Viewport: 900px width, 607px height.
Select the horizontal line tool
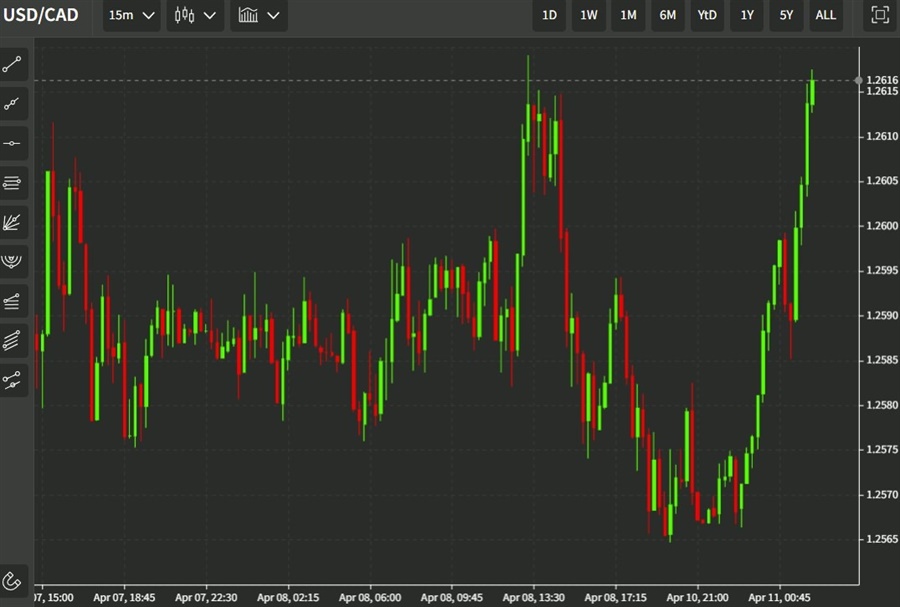pos(13,143)
